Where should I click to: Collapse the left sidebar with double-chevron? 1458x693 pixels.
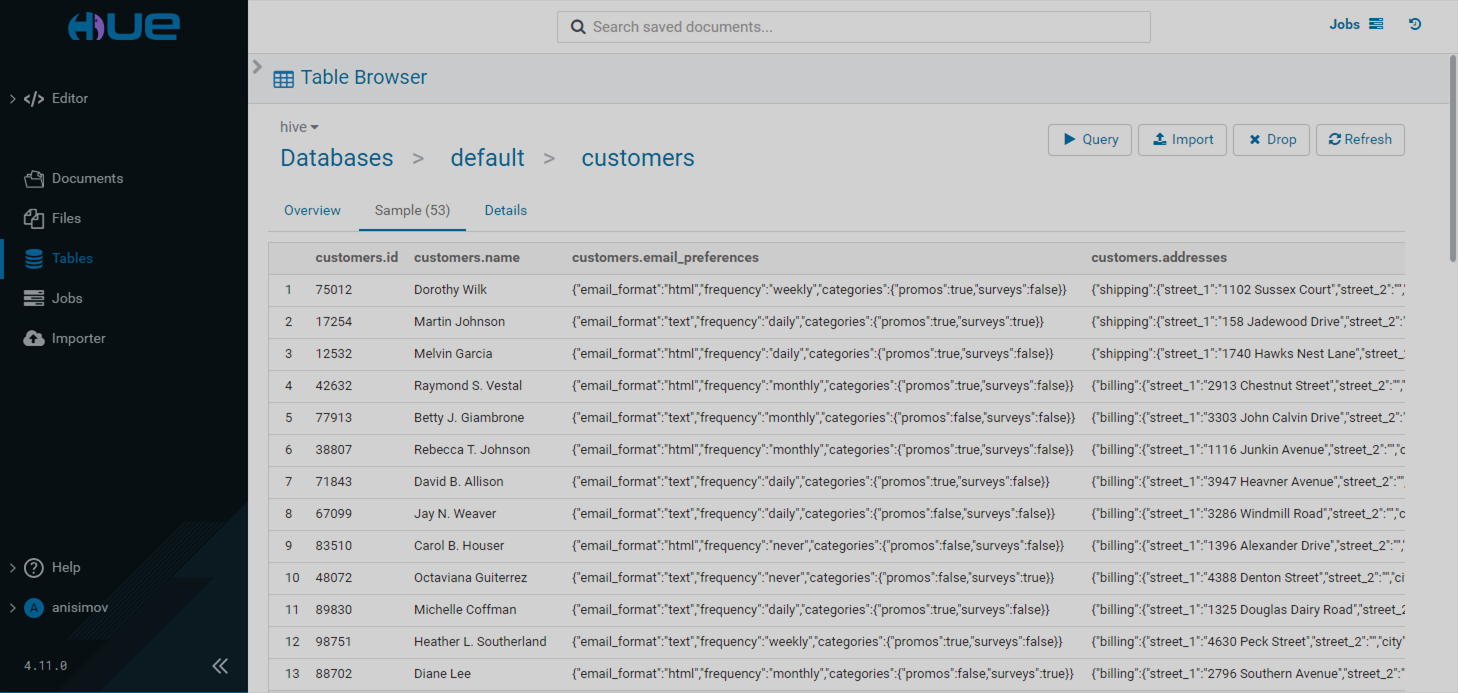pyautogui.click(x=220, y=666)
